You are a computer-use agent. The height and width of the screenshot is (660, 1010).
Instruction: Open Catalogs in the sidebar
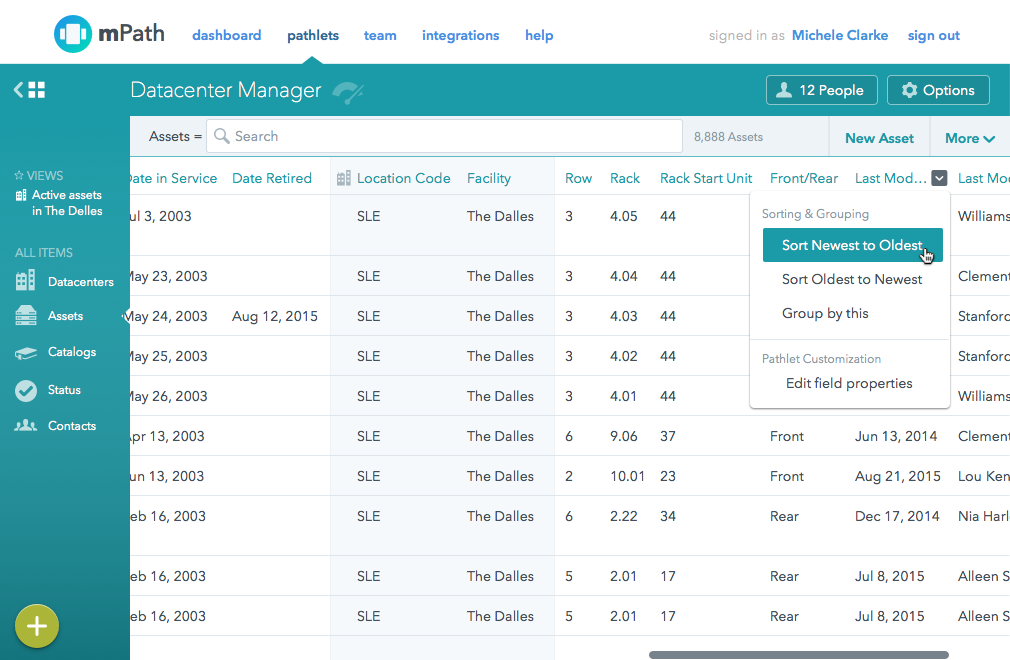click(71, 352)
